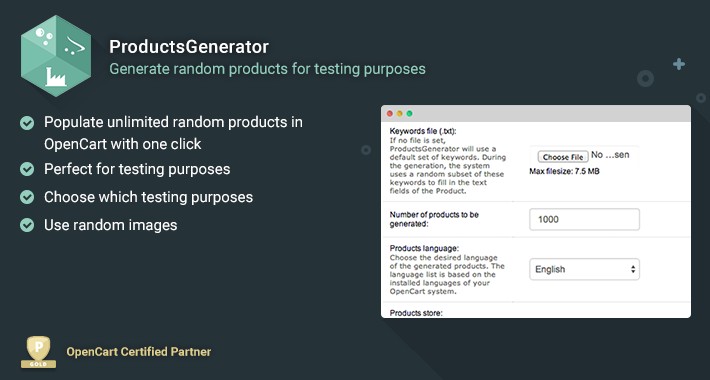Click the hexagonal ProductsGenerator logo
This screenshot has height=380, width=710.
pyautogui.click(x=56, y=56)
